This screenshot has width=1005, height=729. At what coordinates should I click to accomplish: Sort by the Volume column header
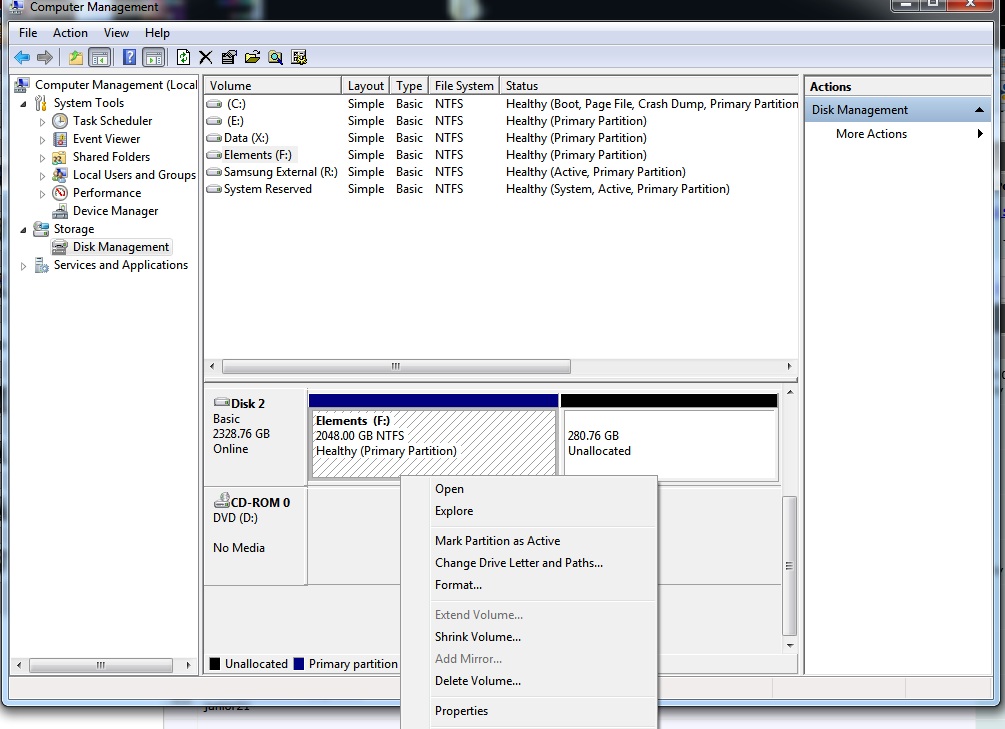[x=272, y=86]
